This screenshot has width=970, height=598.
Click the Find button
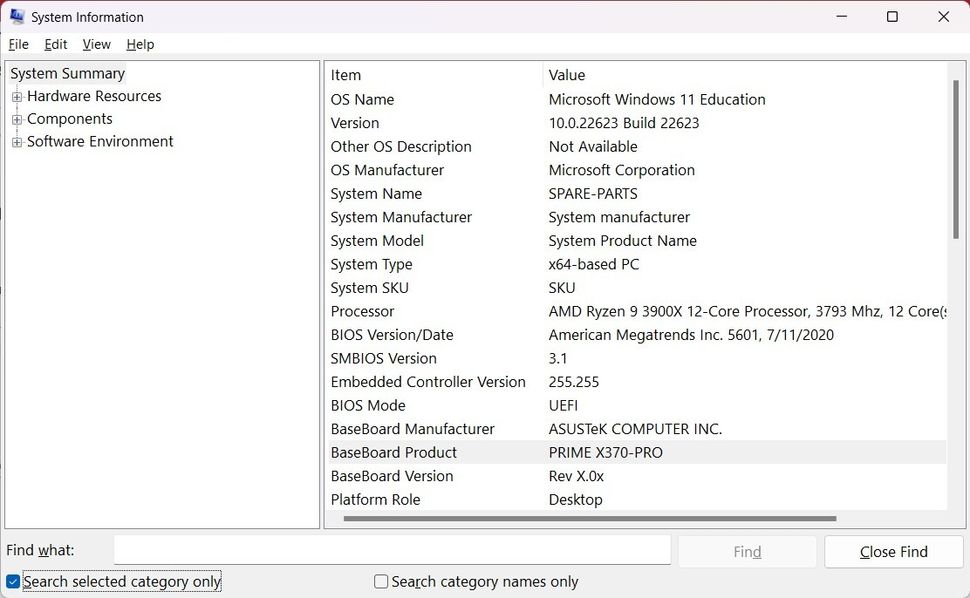click(x=747, y=551)
